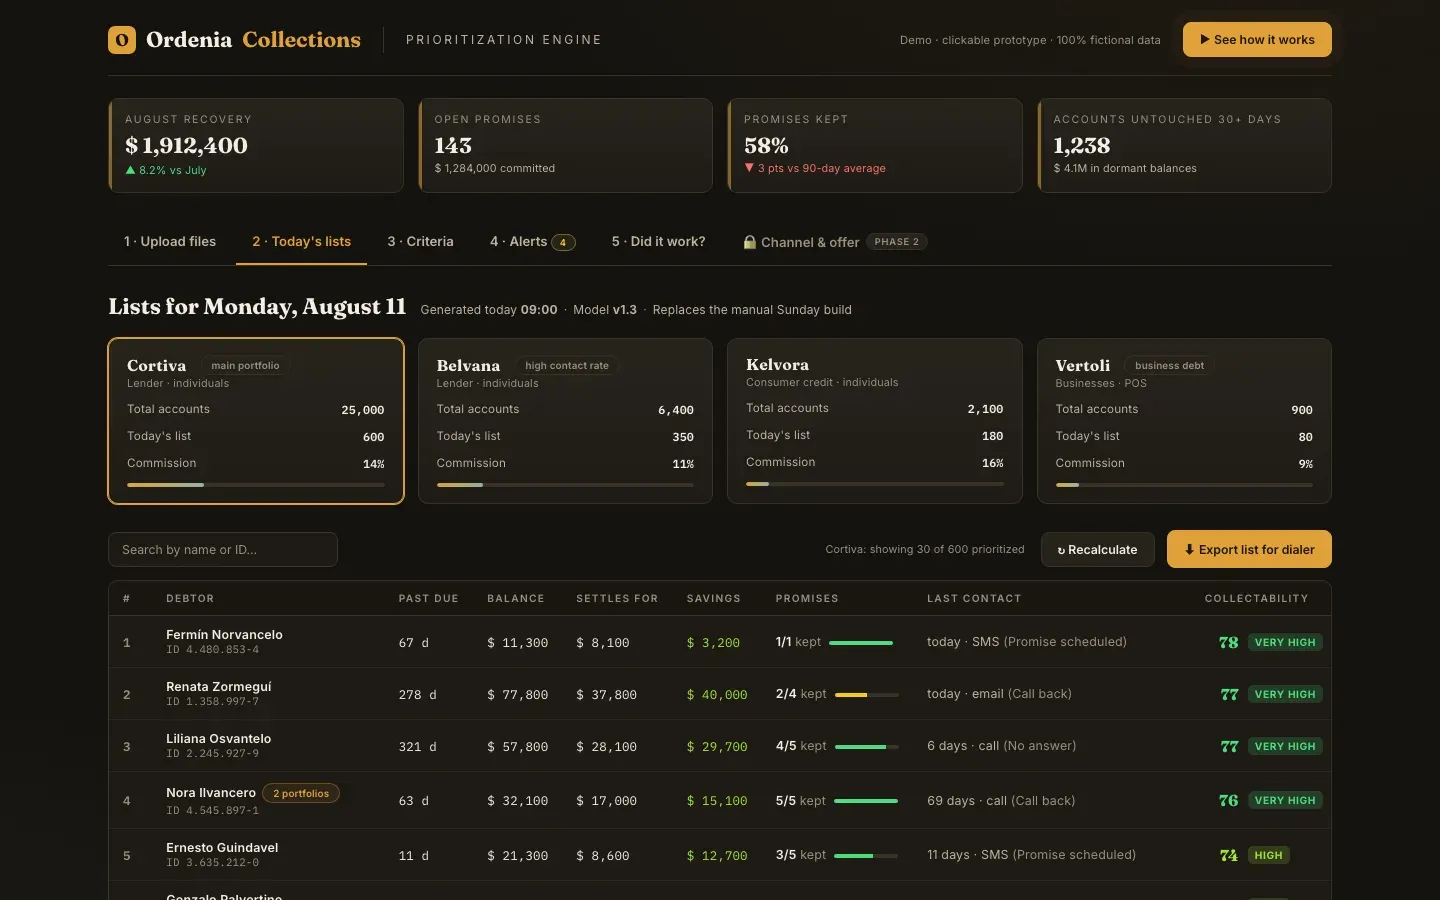Click VERY HIGH badge in Fermín Norvancelo's row
The height and width of the screenshot is (900, 1440).
1285,642
